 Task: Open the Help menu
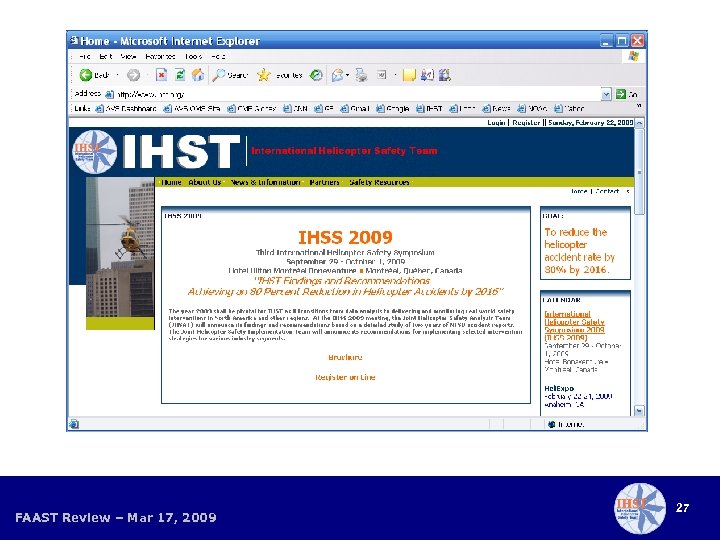(x=219, y=56)
